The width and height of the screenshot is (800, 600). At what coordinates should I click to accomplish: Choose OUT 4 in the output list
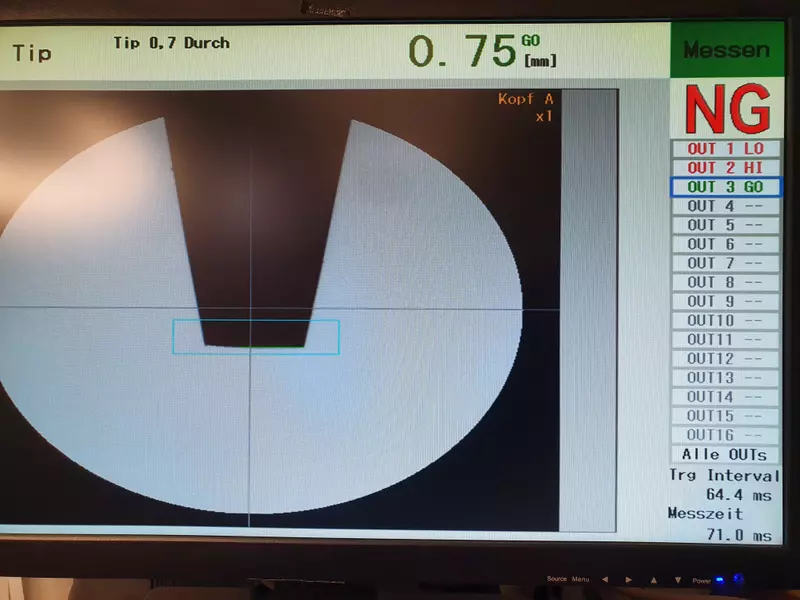(x=725, y=206)
